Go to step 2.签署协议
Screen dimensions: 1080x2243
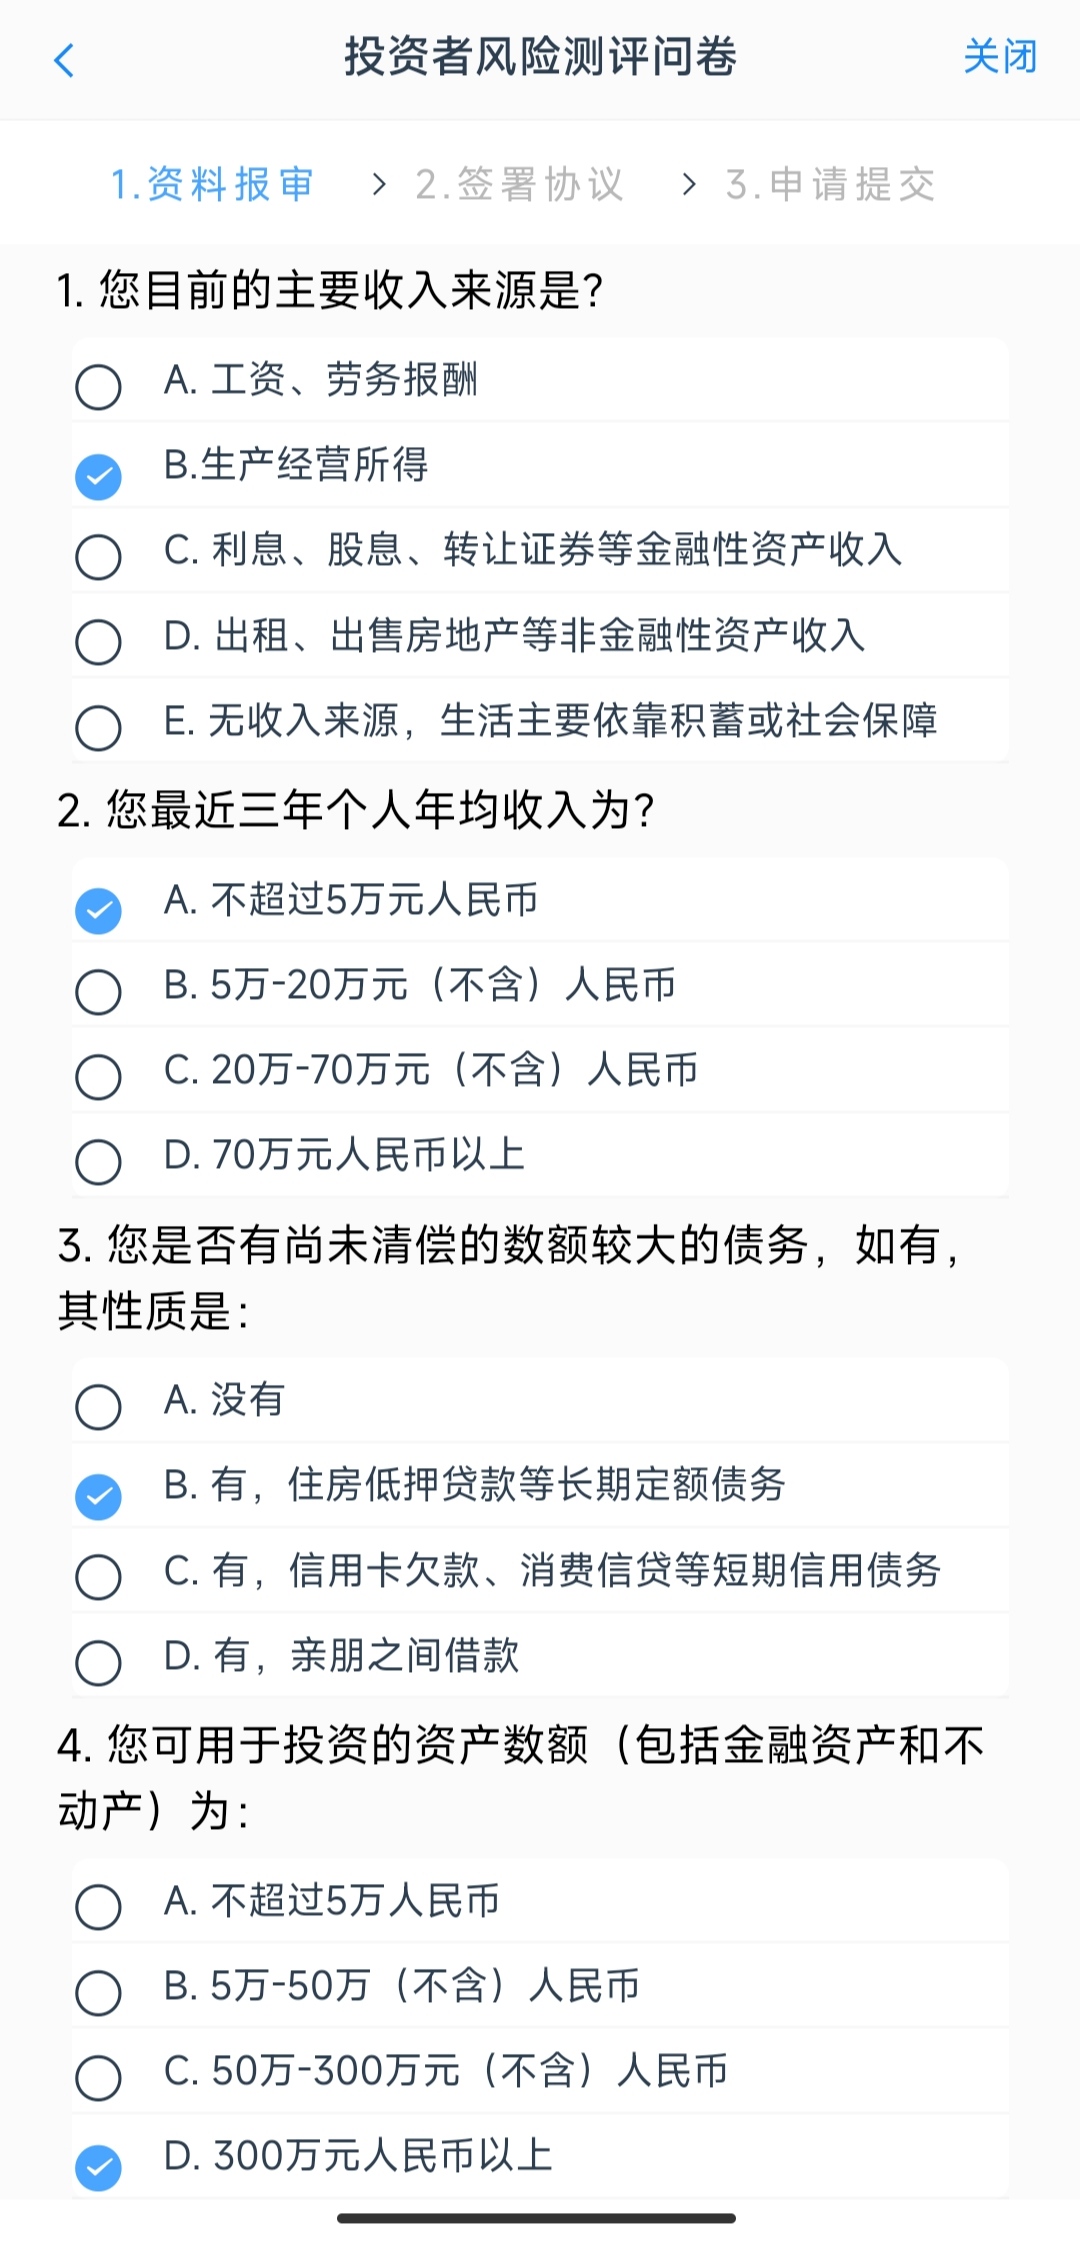(520, 184)
